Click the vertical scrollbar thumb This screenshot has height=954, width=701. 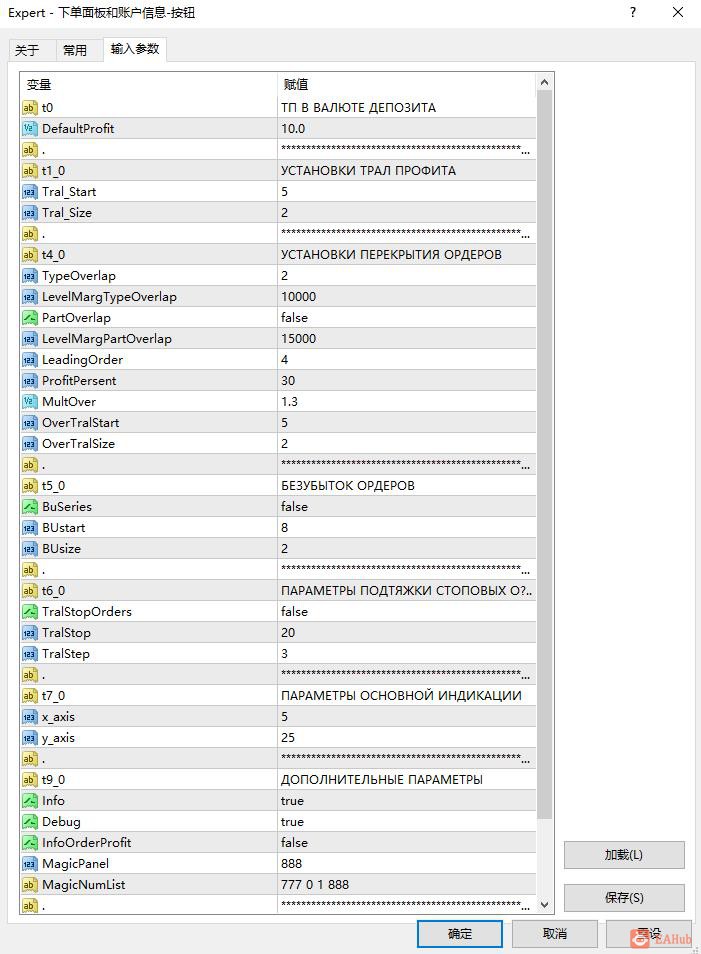(545, 455)
